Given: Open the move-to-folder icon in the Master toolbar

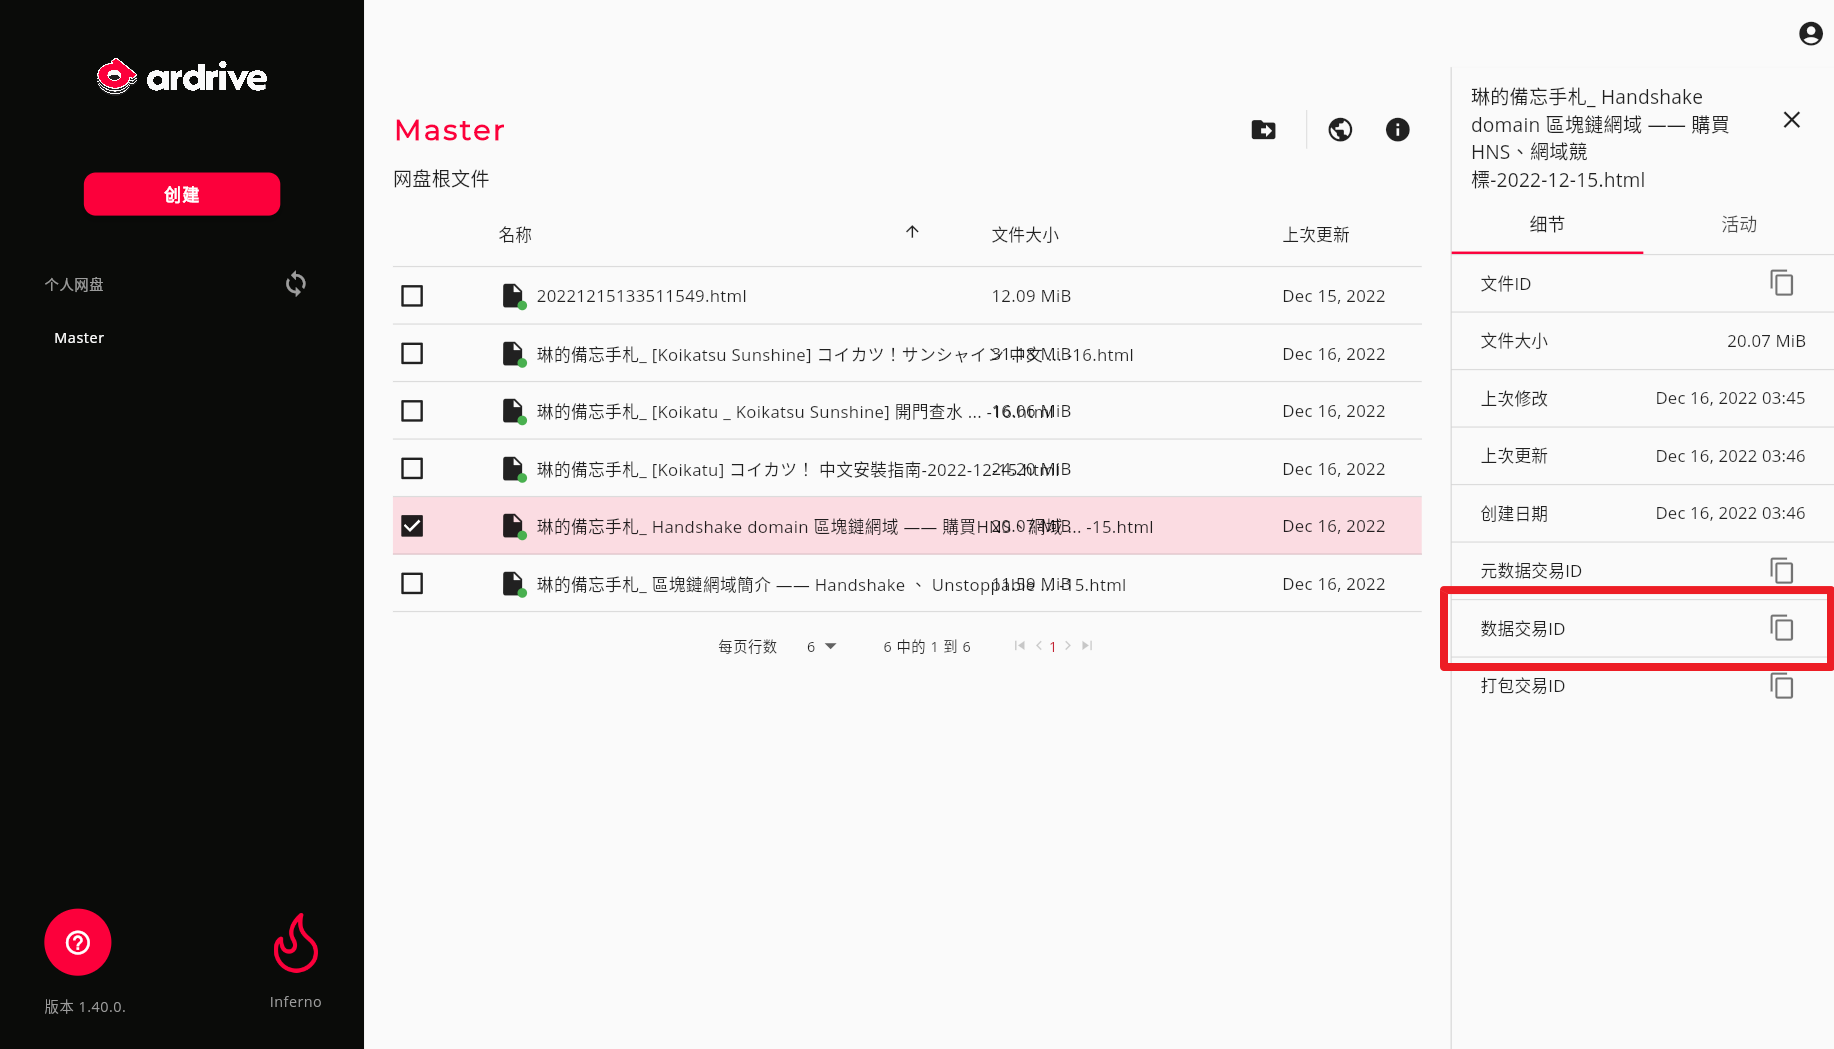Looking at the screenshot, I should (1263, 130).
